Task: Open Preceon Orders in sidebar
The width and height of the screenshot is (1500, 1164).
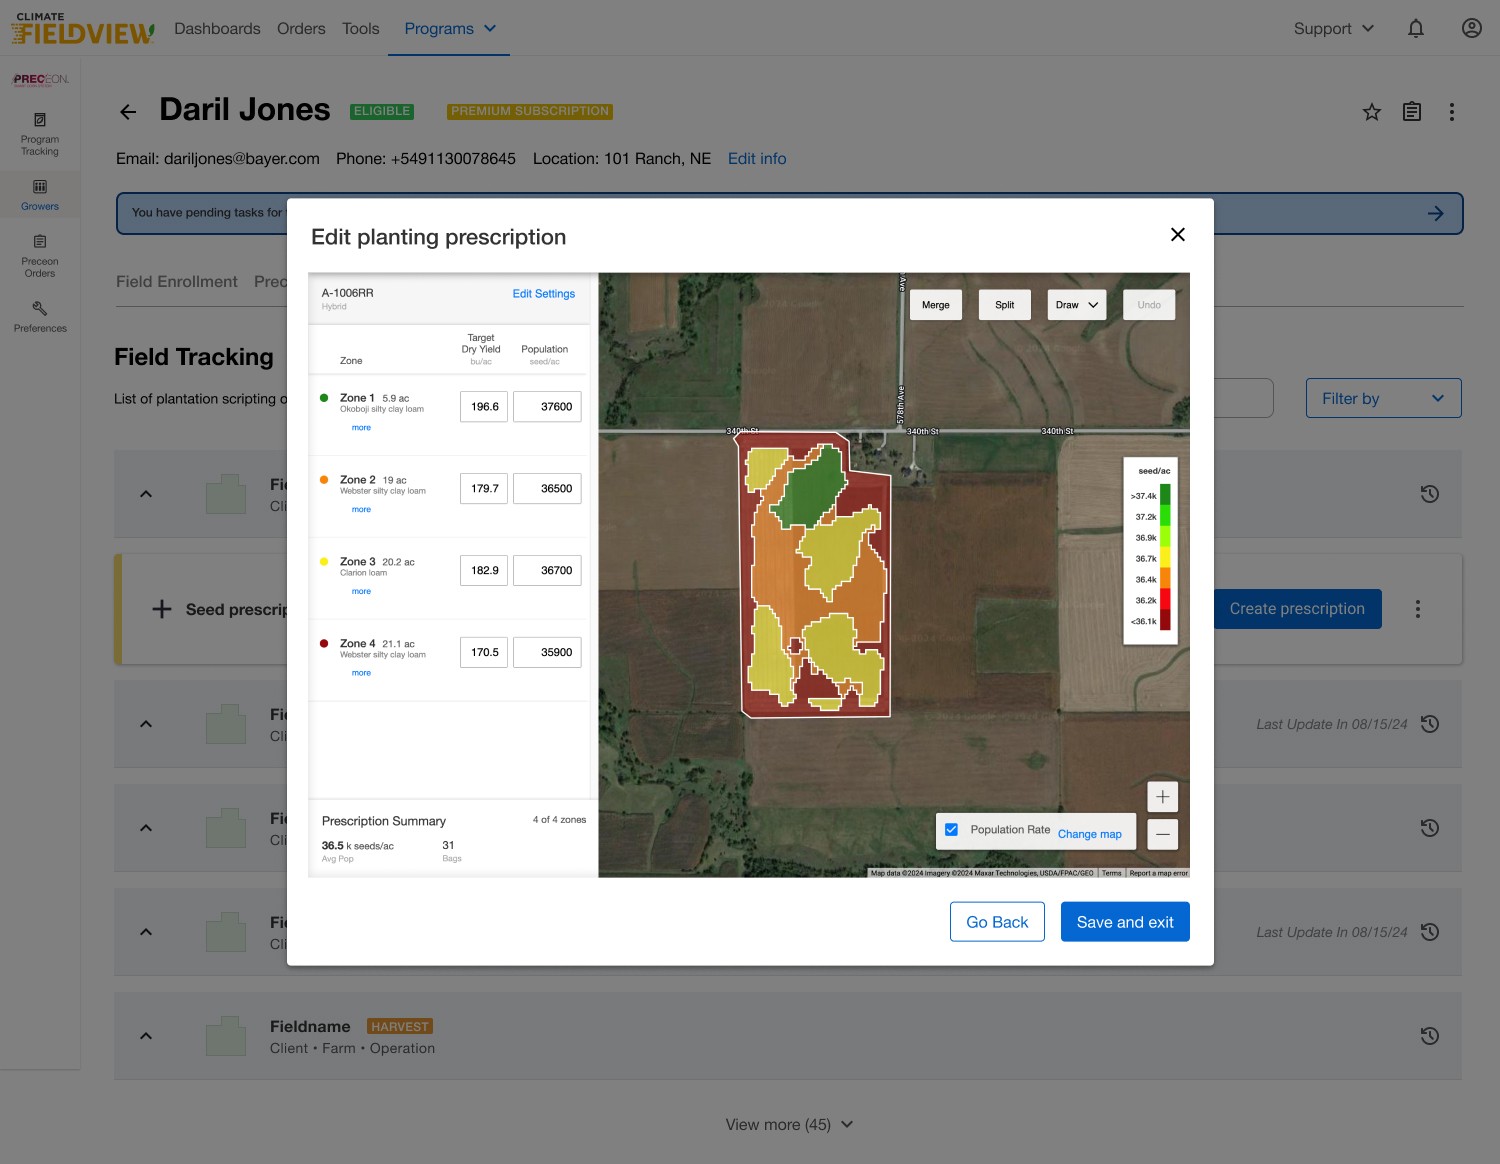Action: 40,256
